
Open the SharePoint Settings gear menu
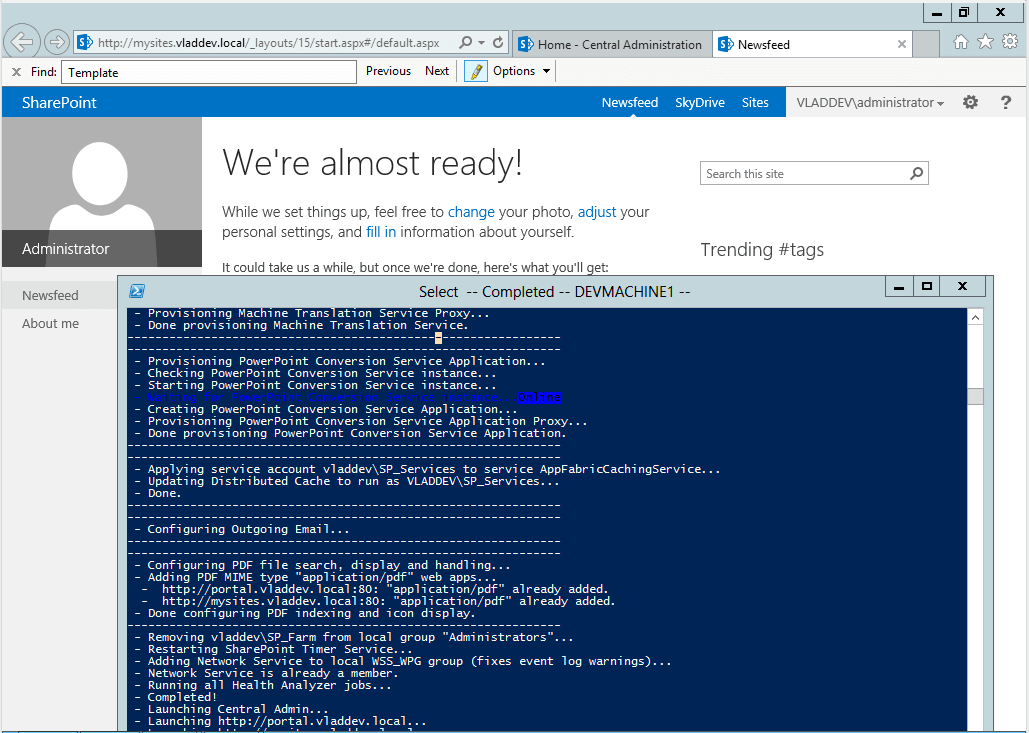coord(971,102)
